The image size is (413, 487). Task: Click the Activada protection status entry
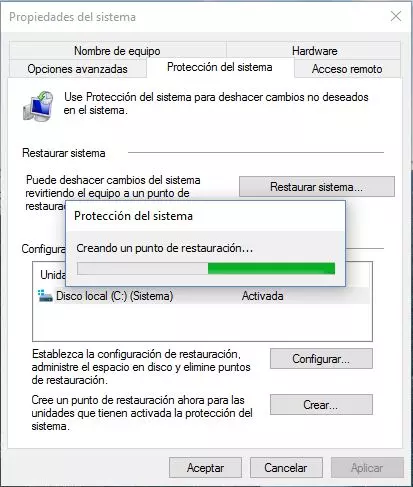[x=263, y=296]
